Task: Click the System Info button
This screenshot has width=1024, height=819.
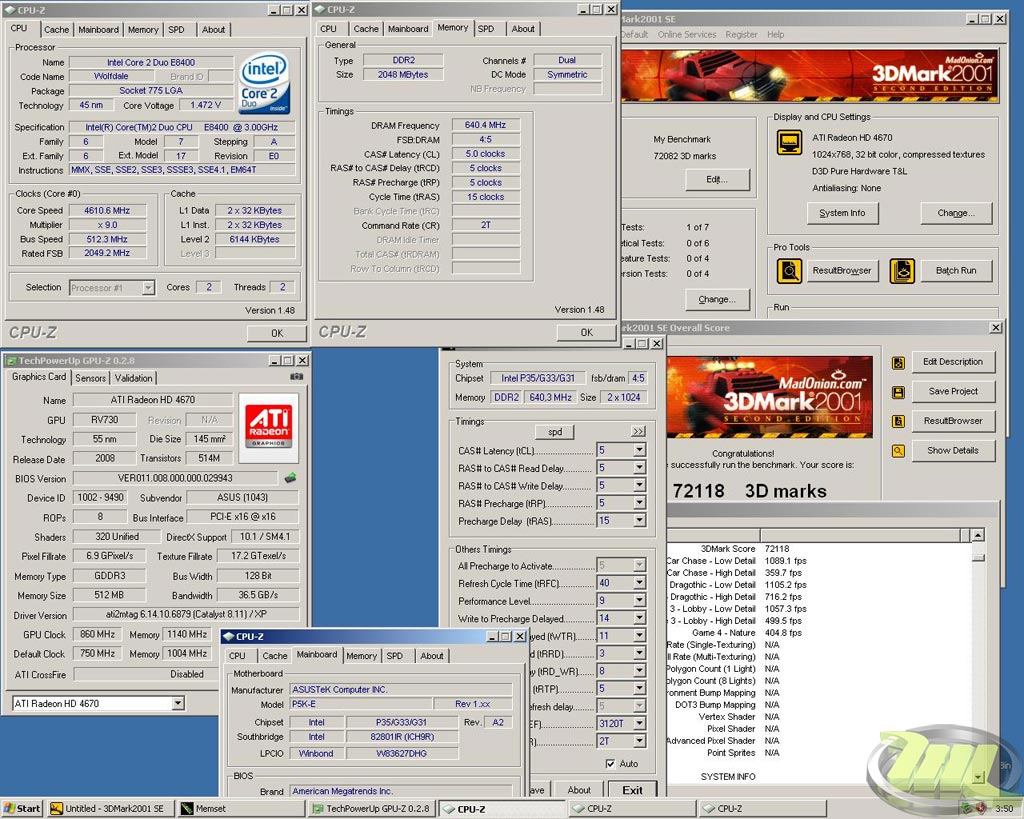Action: coord(842,213)
